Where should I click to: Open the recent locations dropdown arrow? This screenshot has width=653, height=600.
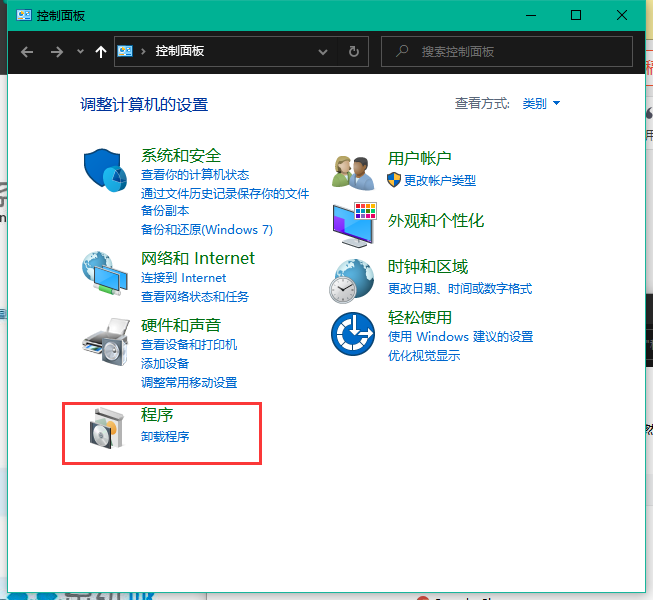coord(80,52)
